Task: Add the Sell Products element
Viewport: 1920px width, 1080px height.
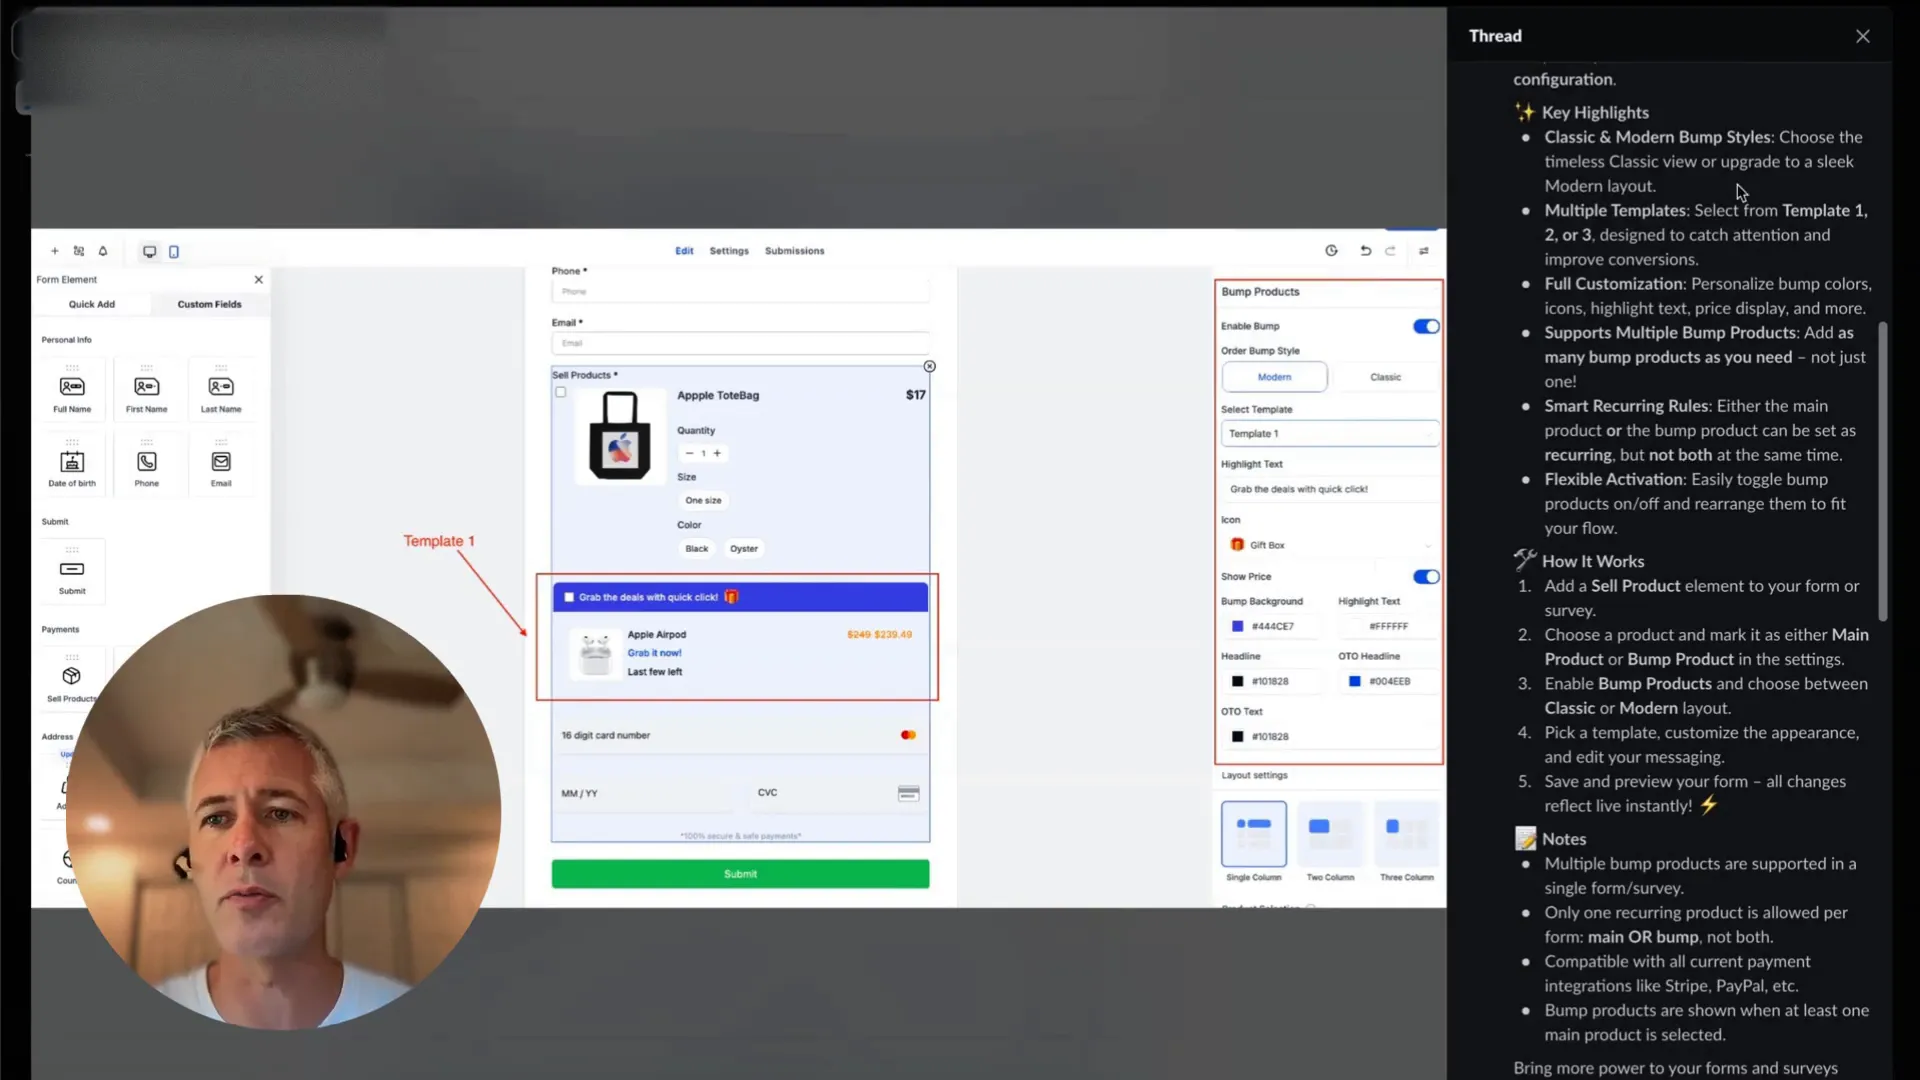Action: 72,680
